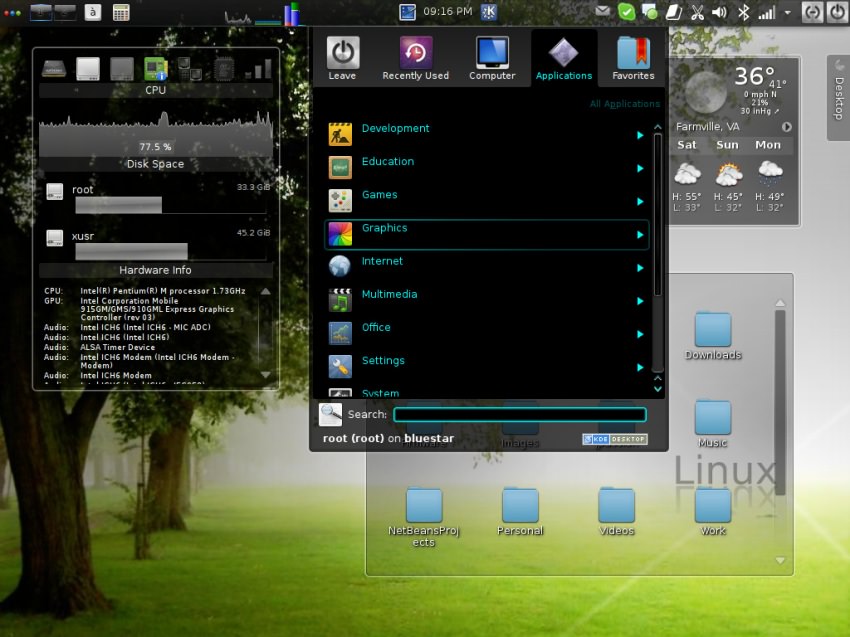Open the Favorites tab
Image resolution: width=850 pixels, height=637 pixels.
point(633,54)
